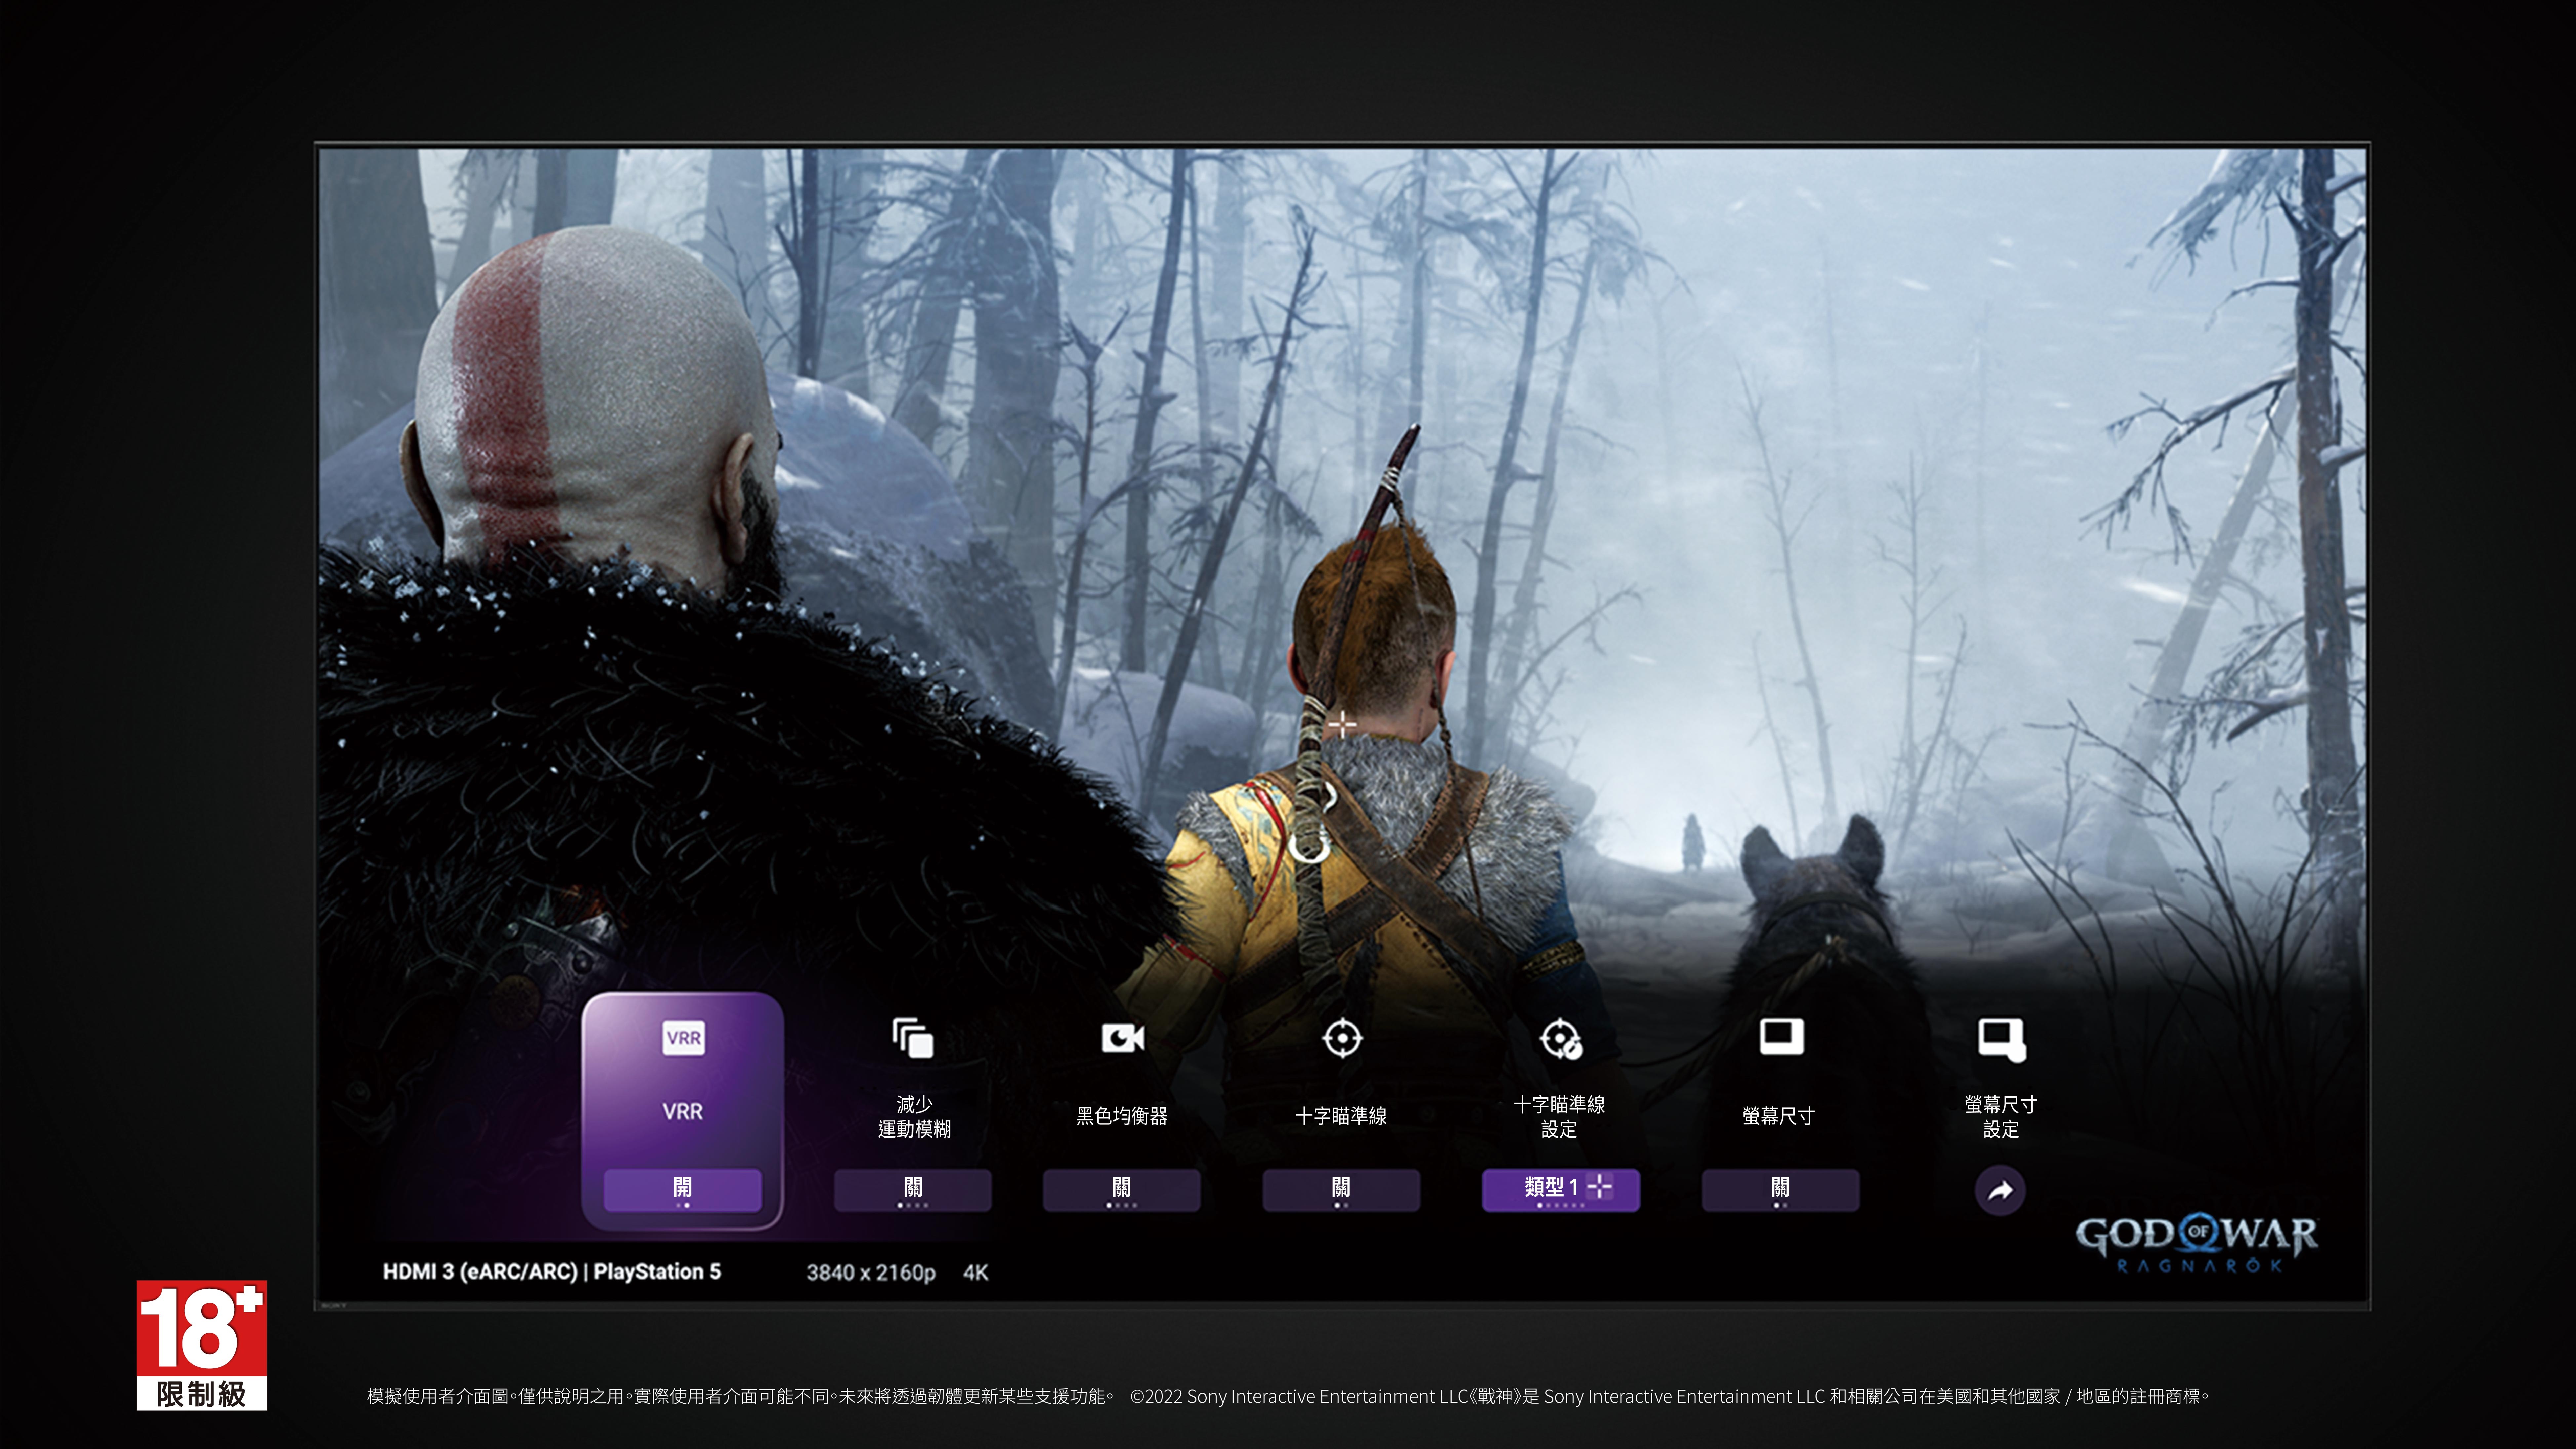Click the screen size settings (螢幕尺寸設定) icon

(x=2001, y=1039)
